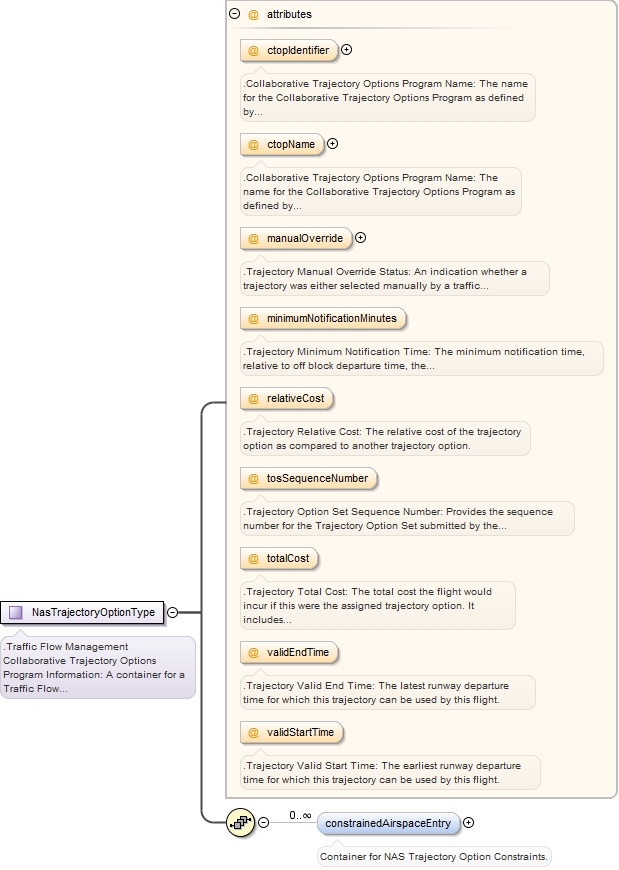This screenshot has width=619, height=870.
Task: Click the @ icon of relativeCost
Action: (x=254, y=399)
